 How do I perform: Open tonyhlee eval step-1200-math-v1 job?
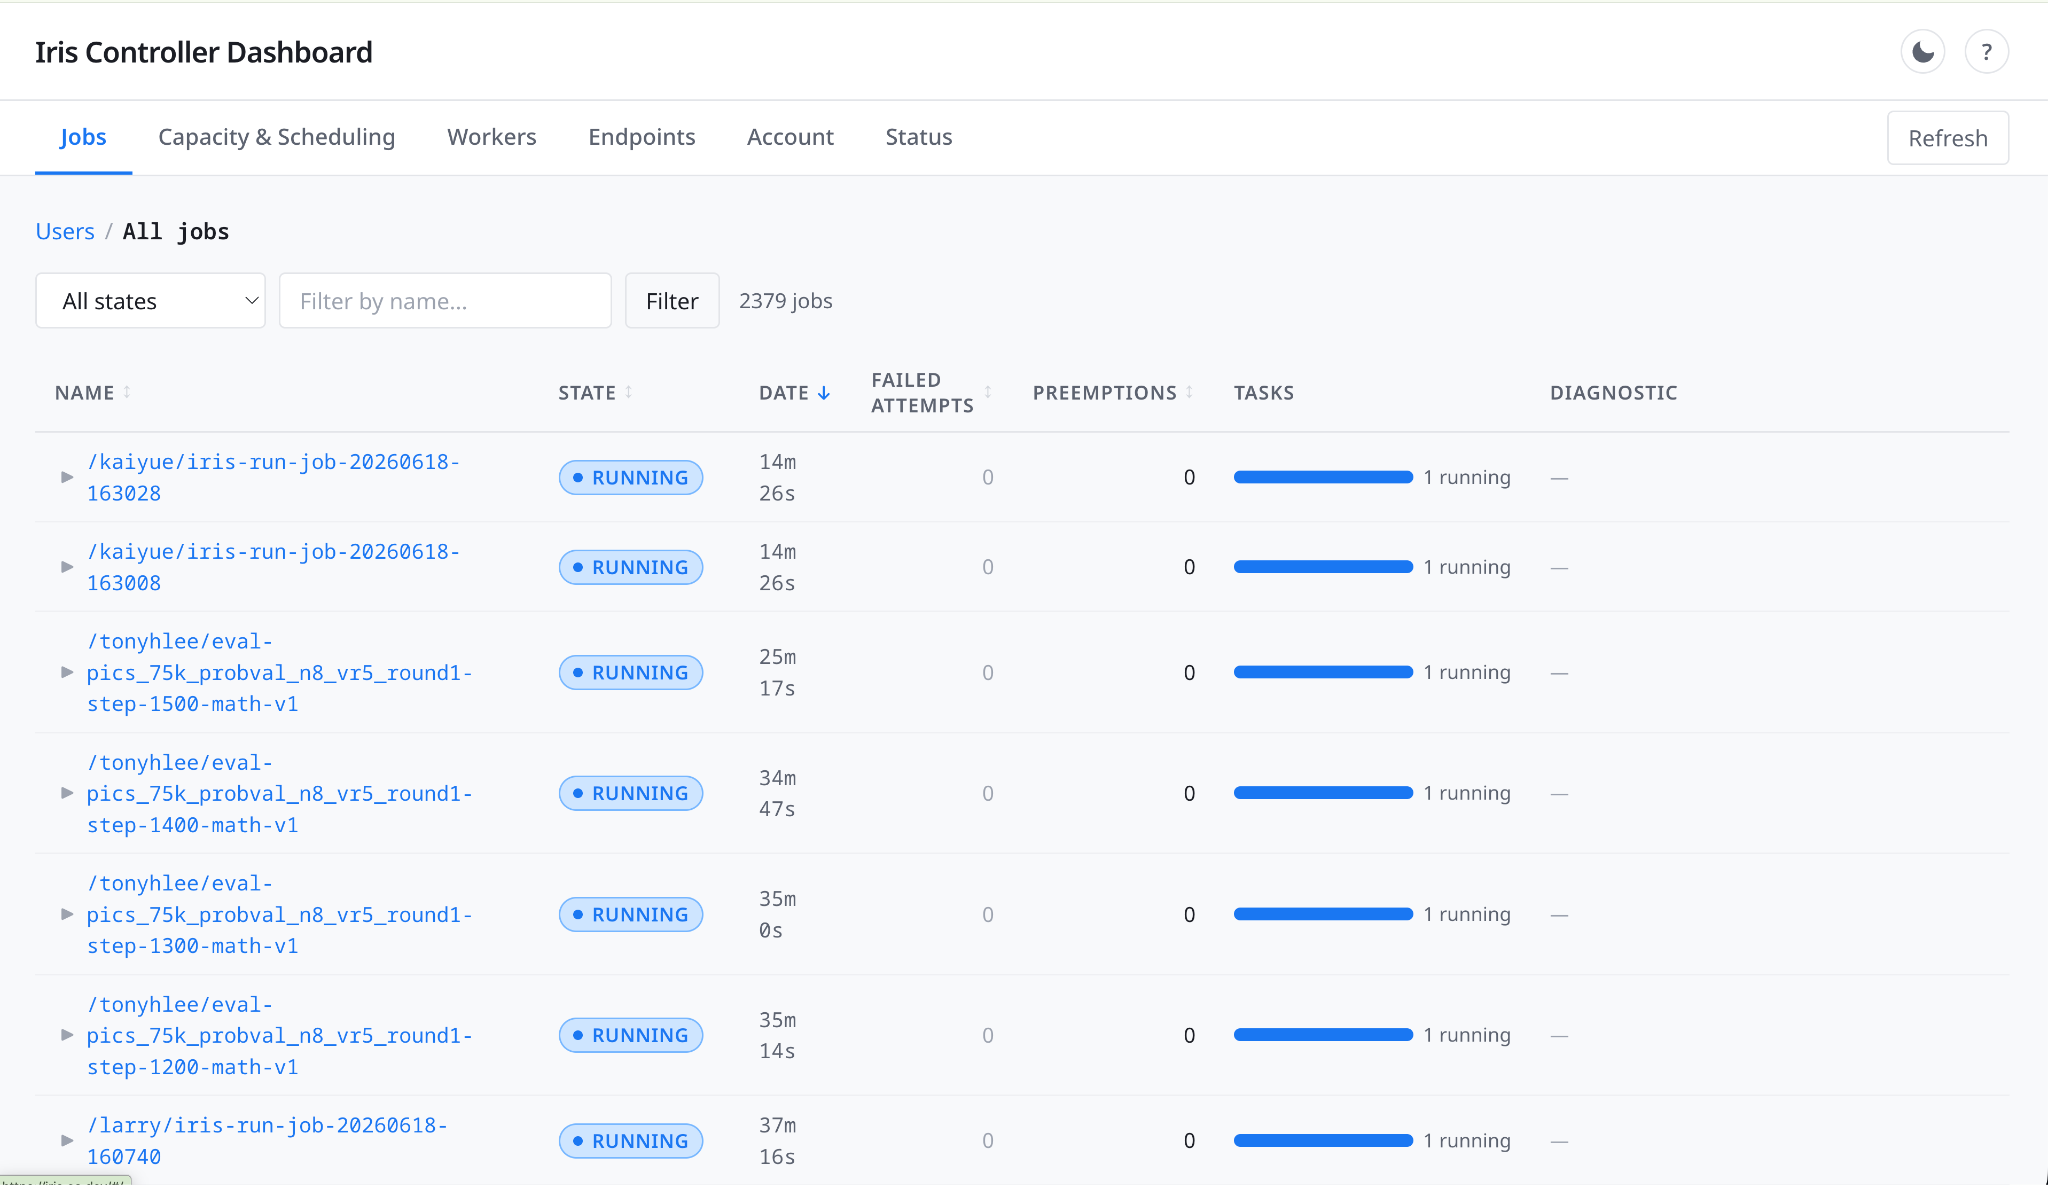280,1035
